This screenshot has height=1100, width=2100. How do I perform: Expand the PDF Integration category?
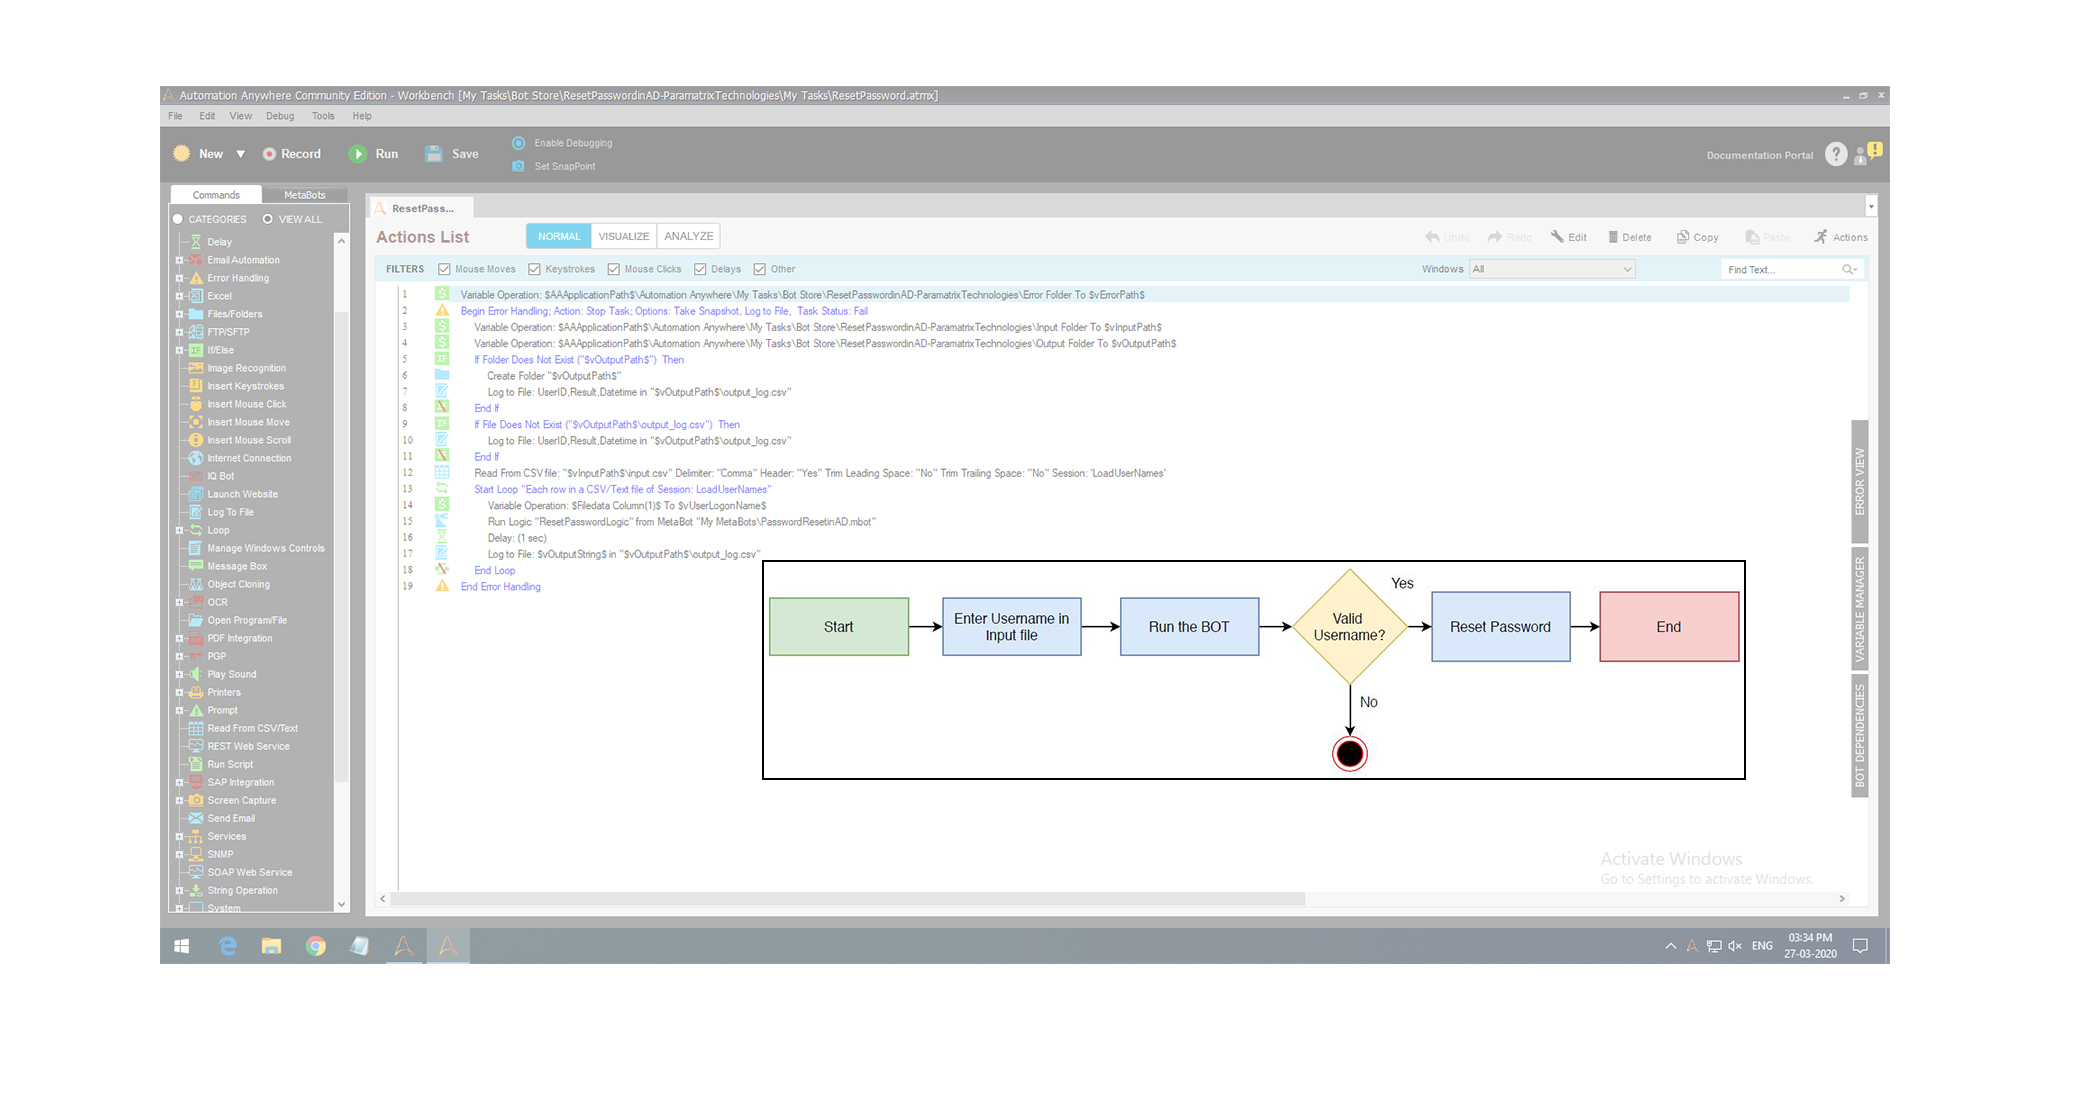(179, 638)
